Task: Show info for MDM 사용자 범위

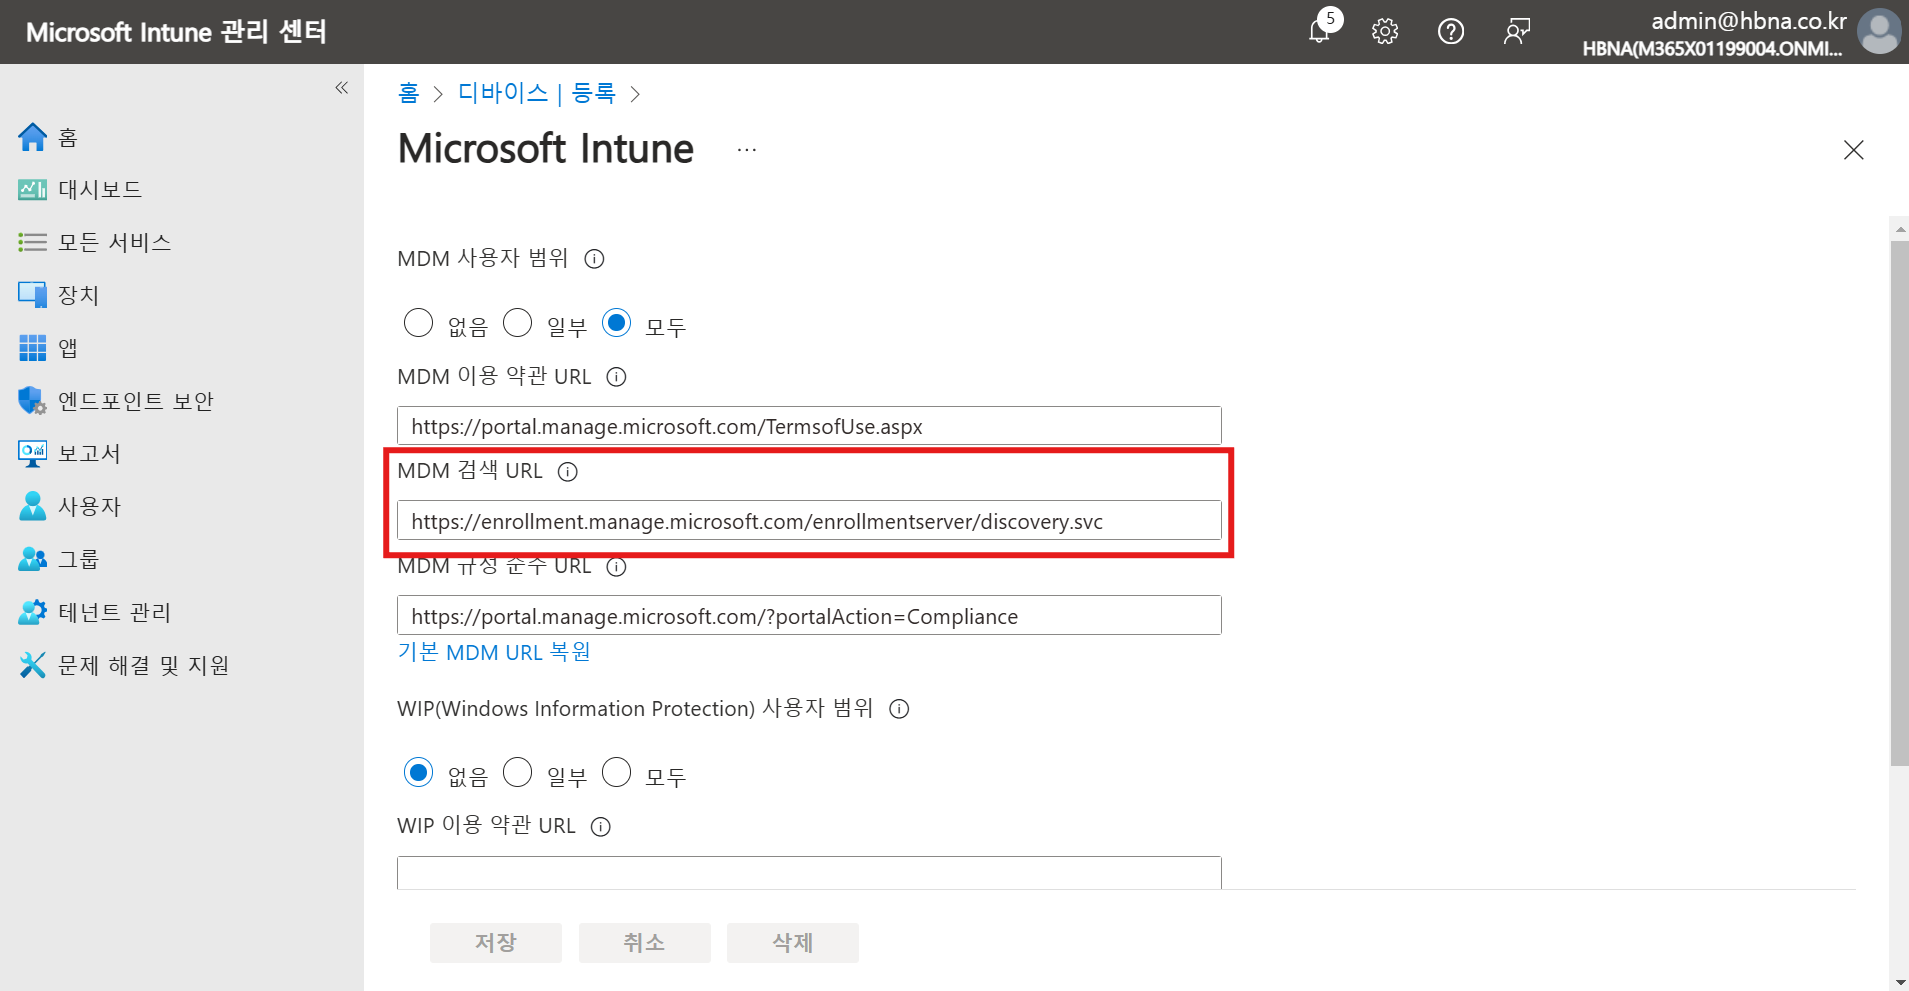Action: 594,259
